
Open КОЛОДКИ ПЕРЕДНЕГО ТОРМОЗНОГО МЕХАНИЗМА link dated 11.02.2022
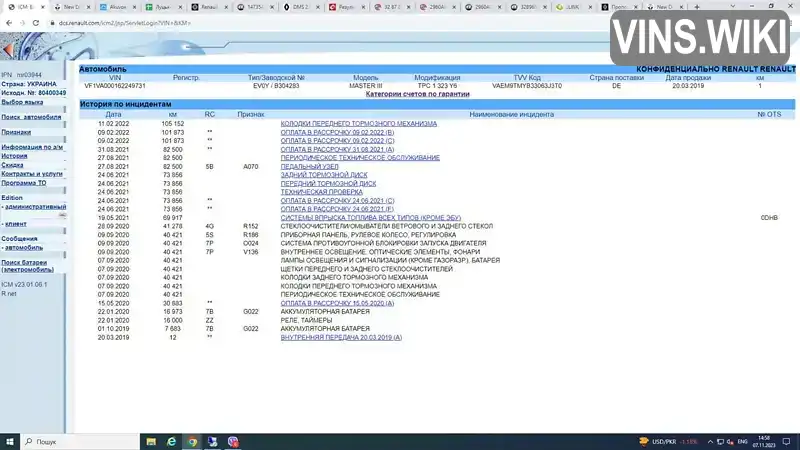pyautogui.click(x=359, y=123)
